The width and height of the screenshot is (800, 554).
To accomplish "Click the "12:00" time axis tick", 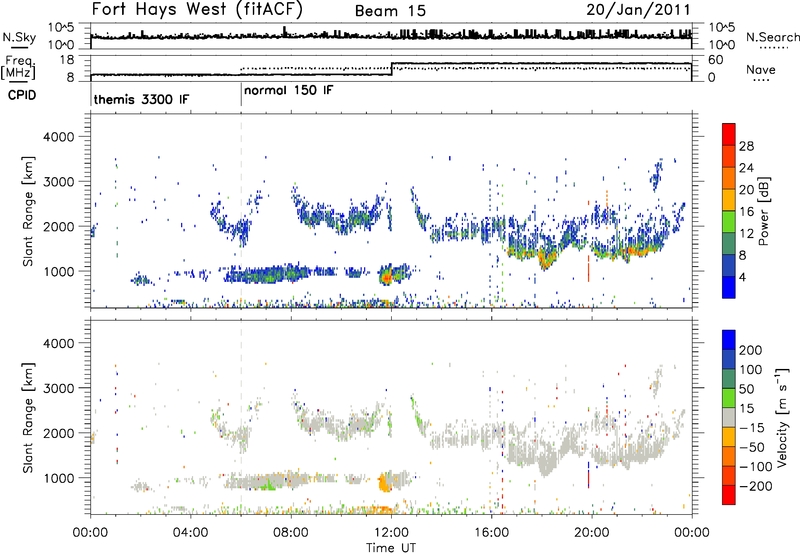I will click(391, 533).
